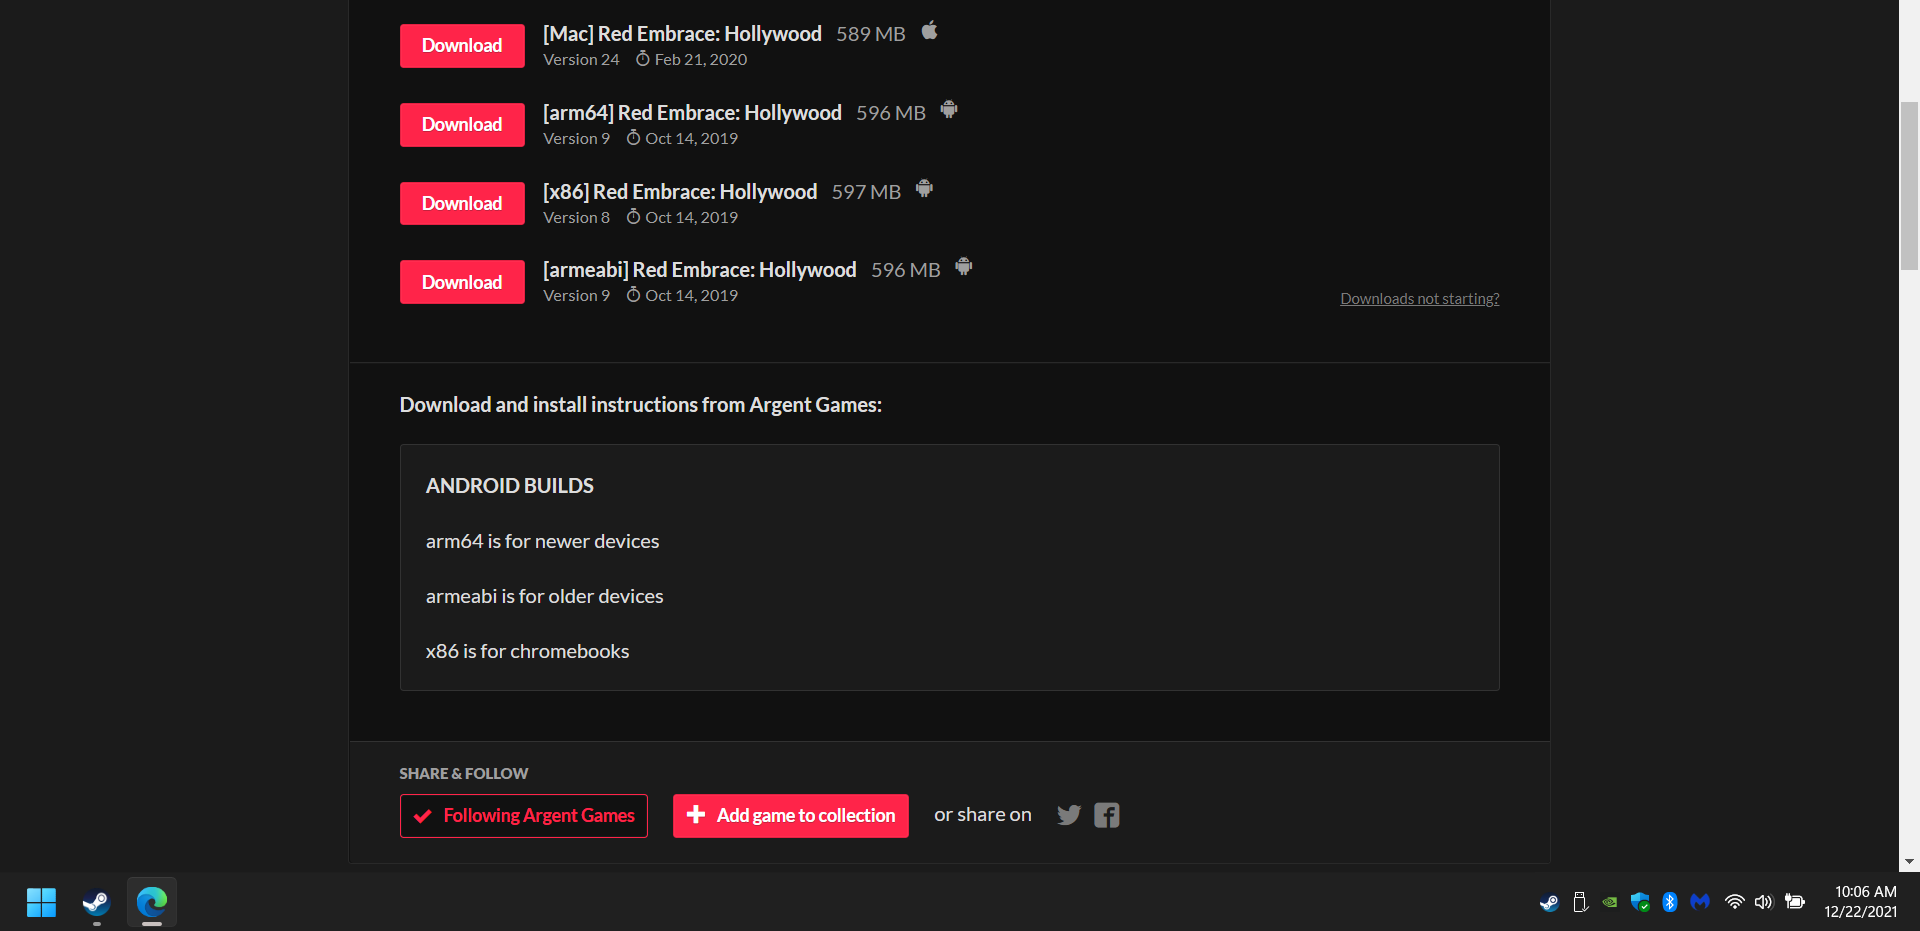Click 'armeabi is for older devices' line
Screen dimensions: 1920x931
point(545,597)
